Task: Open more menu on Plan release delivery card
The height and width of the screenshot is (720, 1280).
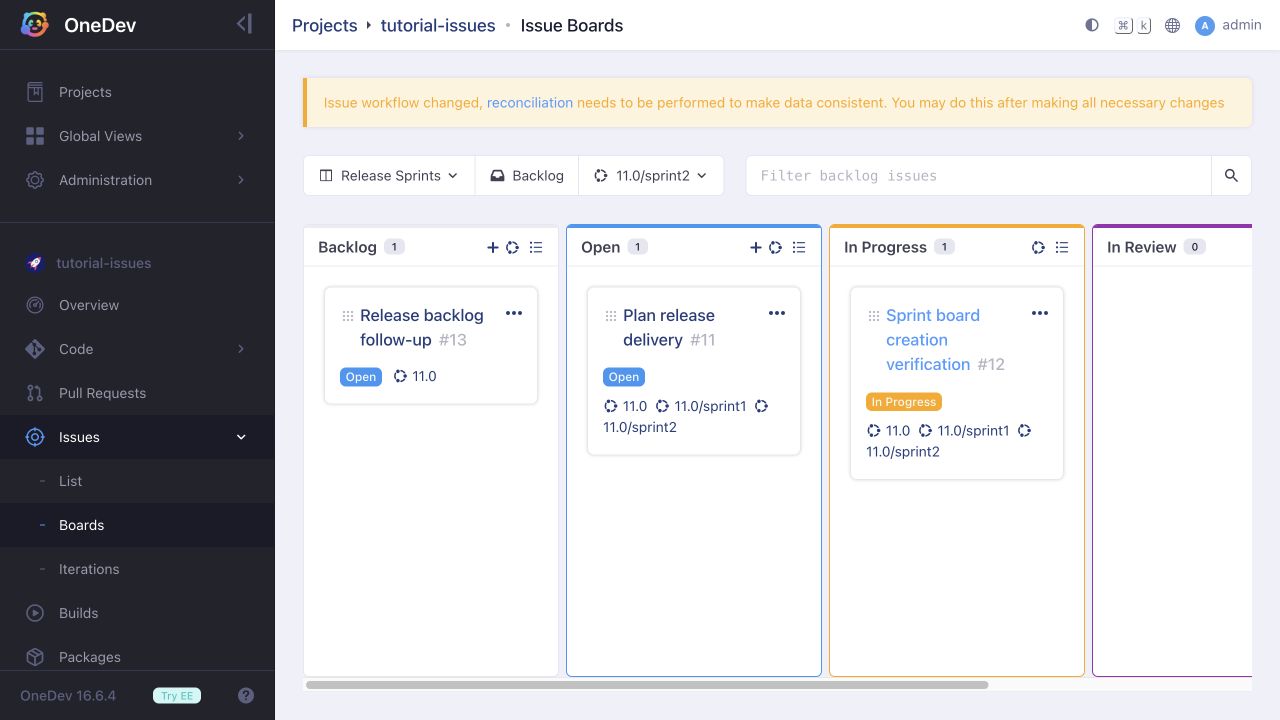Action: 777,313
